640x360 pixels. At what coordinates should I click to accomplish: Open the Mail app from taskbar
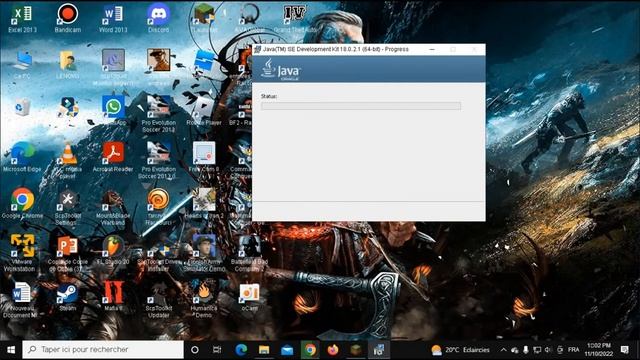[287, 350]
